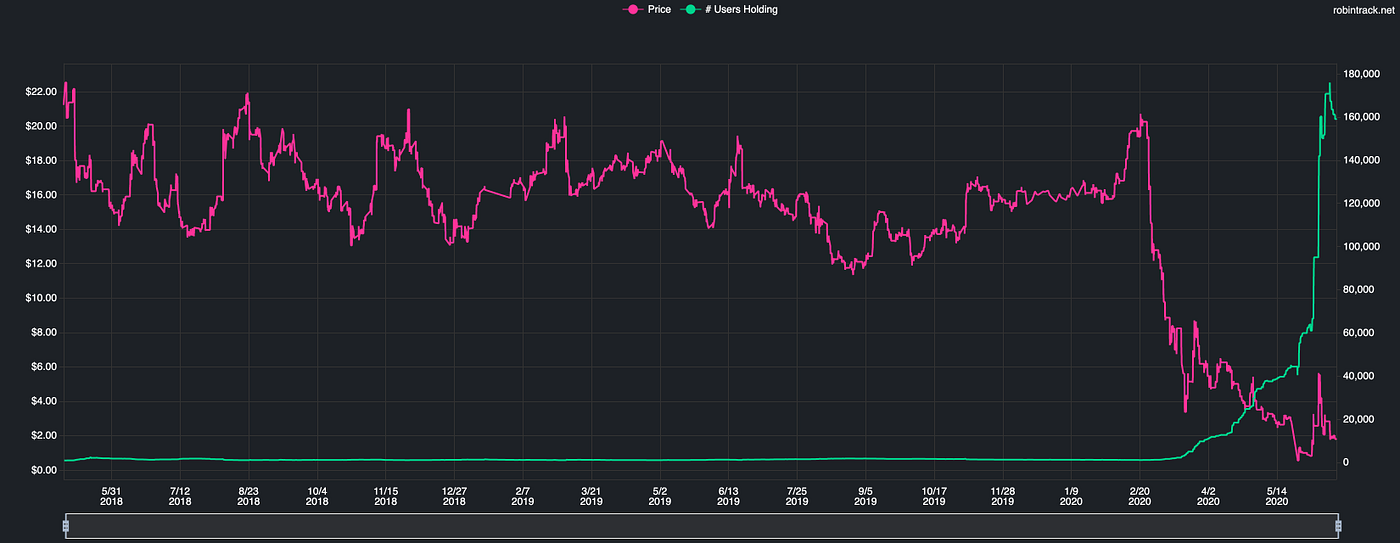Click the 6/13 2019 date label
This screenshot has width=1400, height=543.
click(x=728, y=496)
